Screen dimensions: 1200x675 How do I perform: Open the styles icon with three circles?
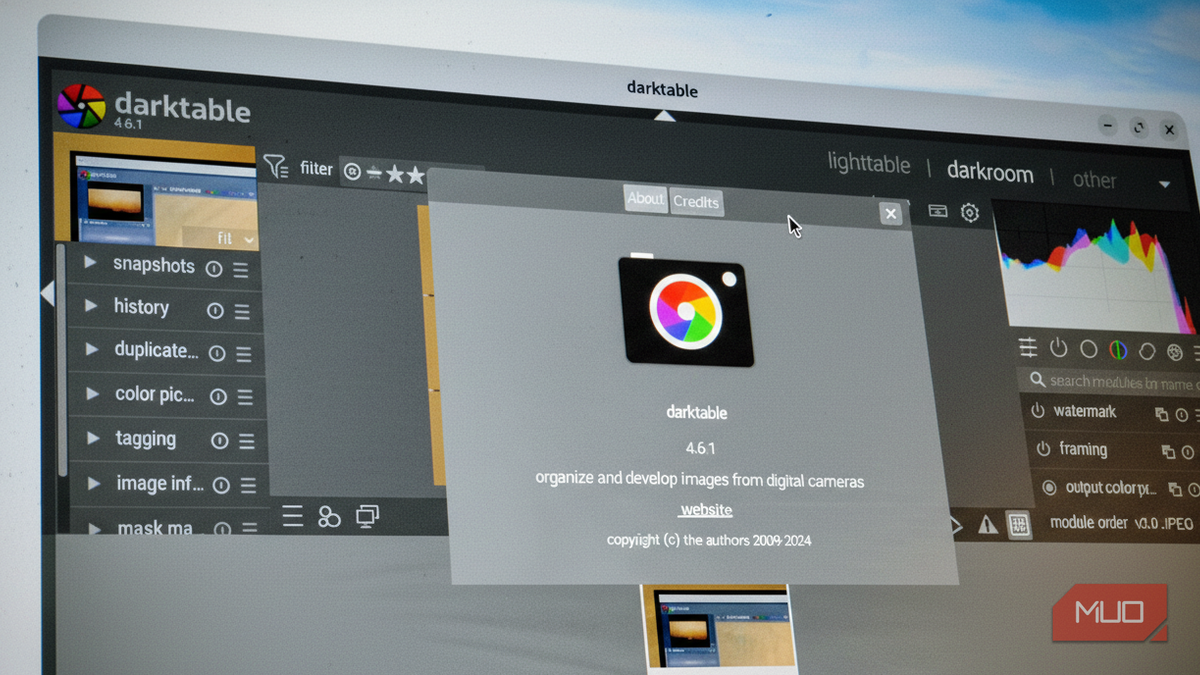tap(329, 516)
